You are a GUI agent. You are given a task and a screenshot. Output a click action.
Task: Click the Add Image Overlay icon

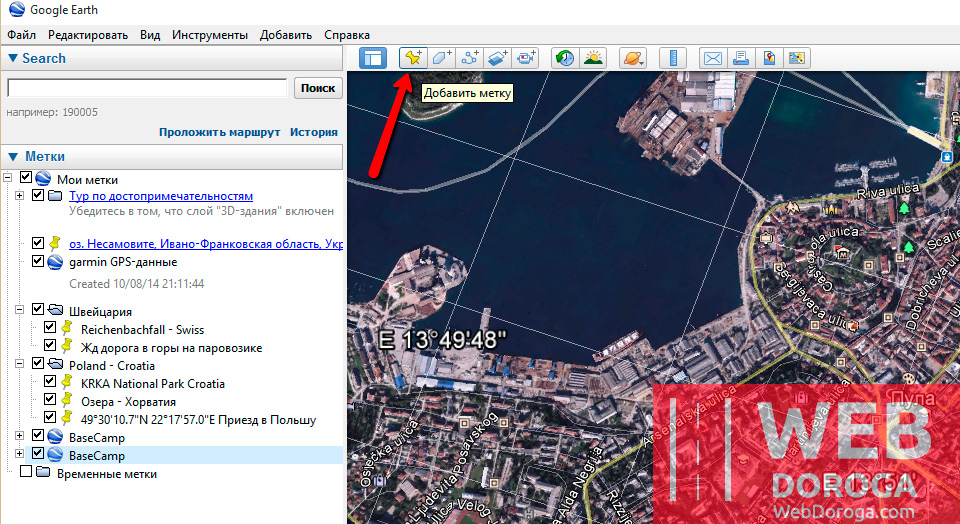[498, 58]
